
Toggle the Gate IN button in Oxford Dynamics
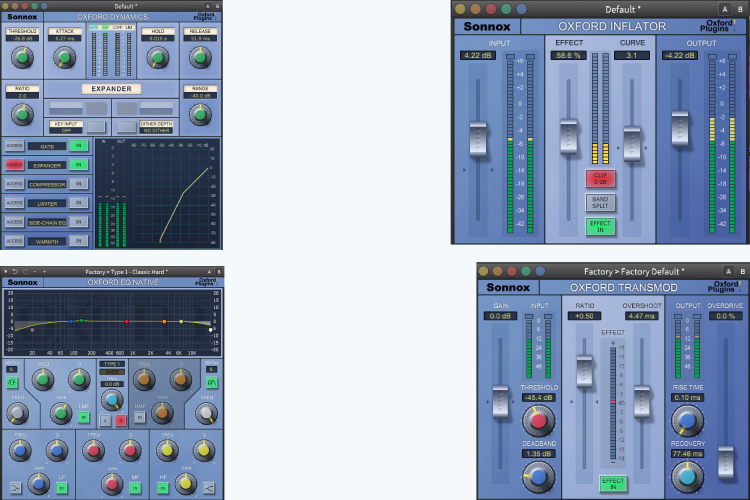click(x=78, y=145)
